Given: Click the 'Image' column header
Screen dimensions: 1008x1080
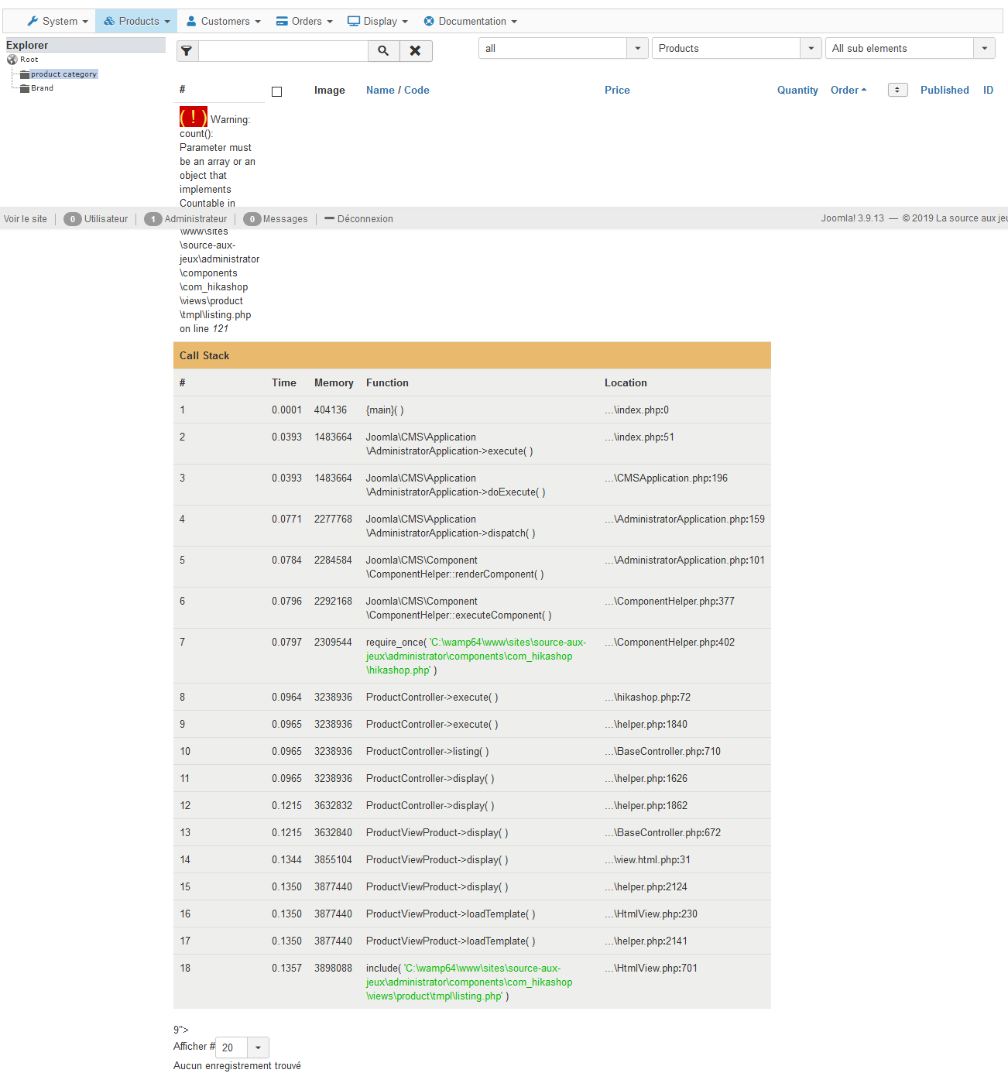Looking at the screenshot, I should click(x=329, y=90).
